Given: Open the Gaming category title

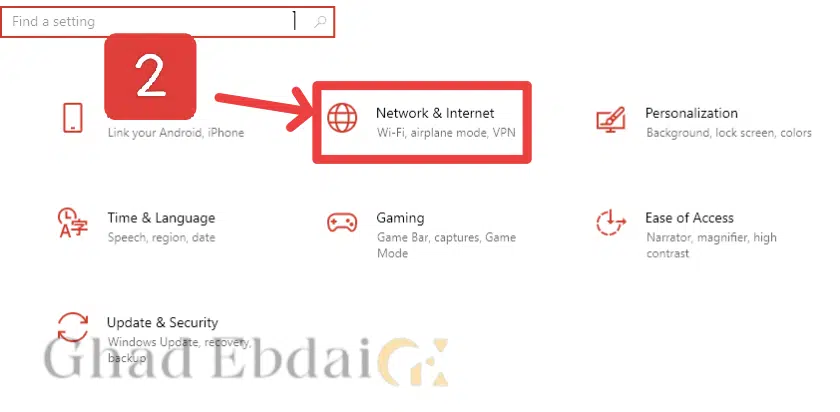Looking at the screenshot, I should tap(400, 218).
